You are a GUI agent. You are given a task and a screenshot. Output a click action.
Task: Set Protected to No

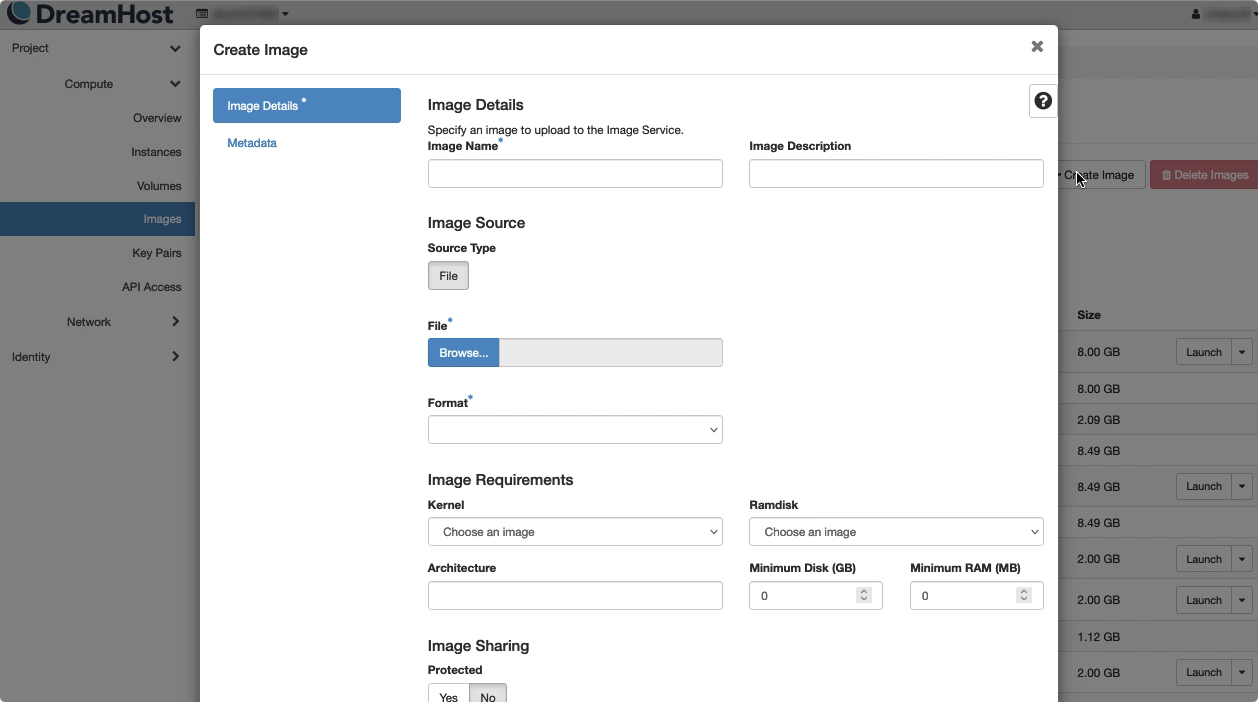488,696
